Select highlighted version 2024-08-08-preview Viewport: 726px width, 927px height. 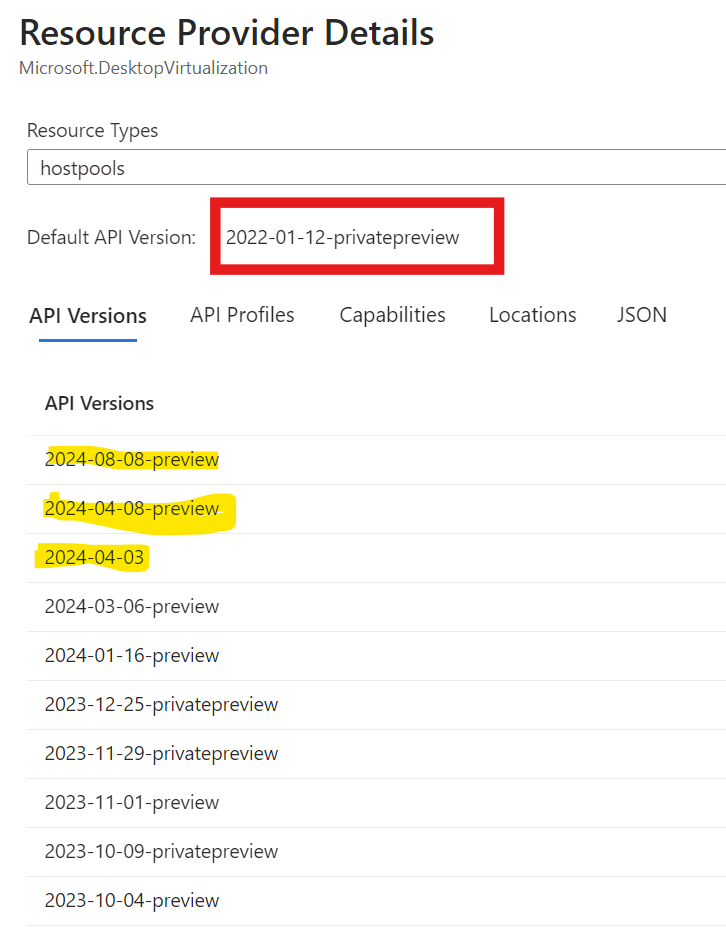click(131, 459)
